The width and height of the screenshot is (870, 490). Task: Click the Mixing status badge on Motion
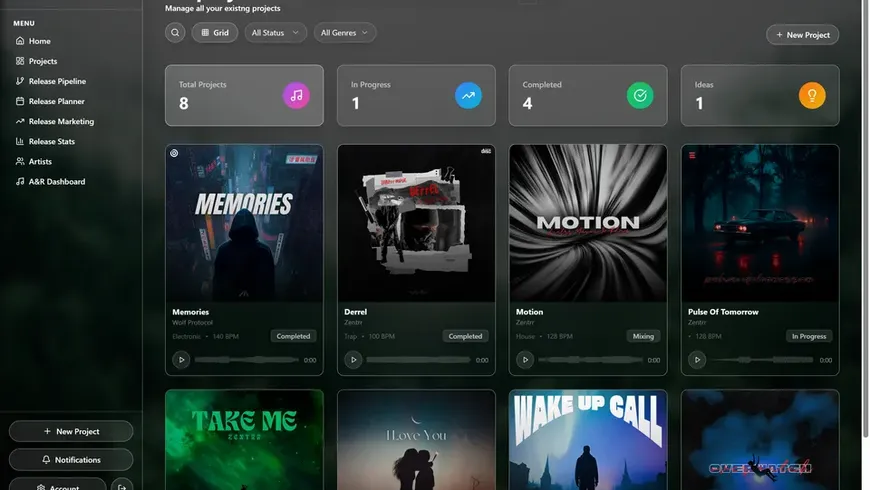tap(643, 336)
